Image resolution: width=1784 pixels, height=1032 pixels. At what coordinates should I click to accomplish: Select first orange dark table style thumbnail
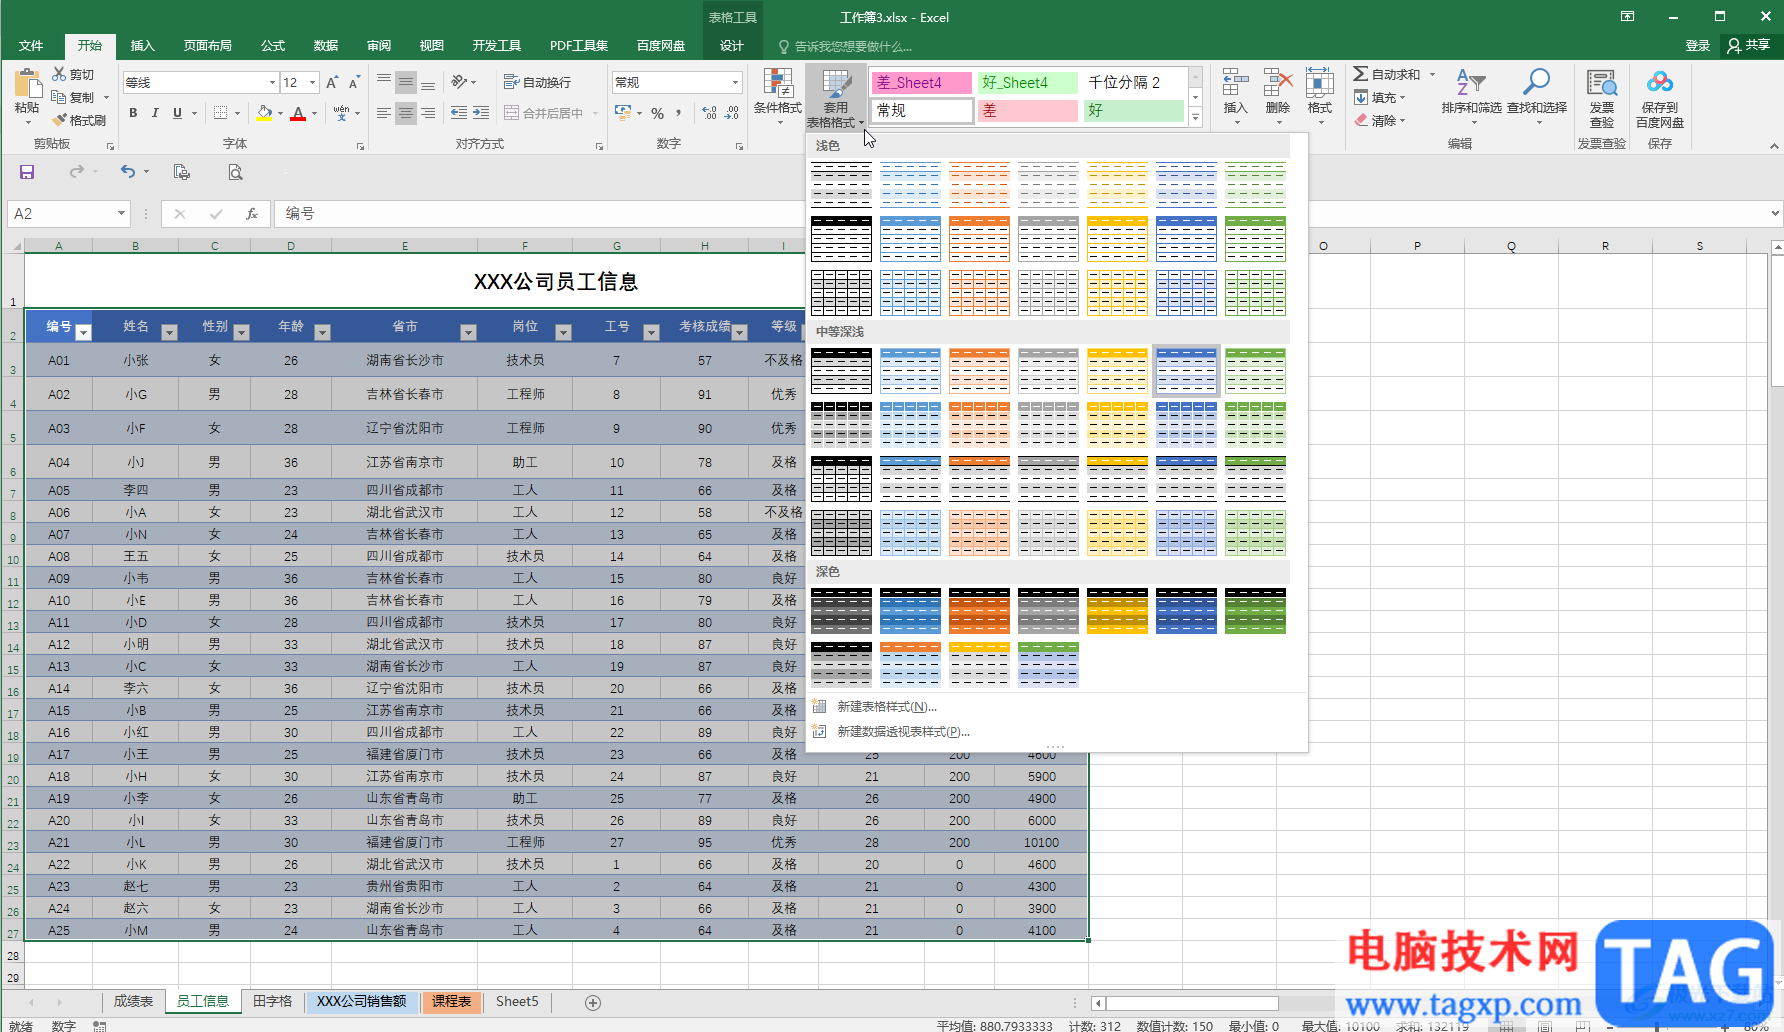(x=979, y=611)
